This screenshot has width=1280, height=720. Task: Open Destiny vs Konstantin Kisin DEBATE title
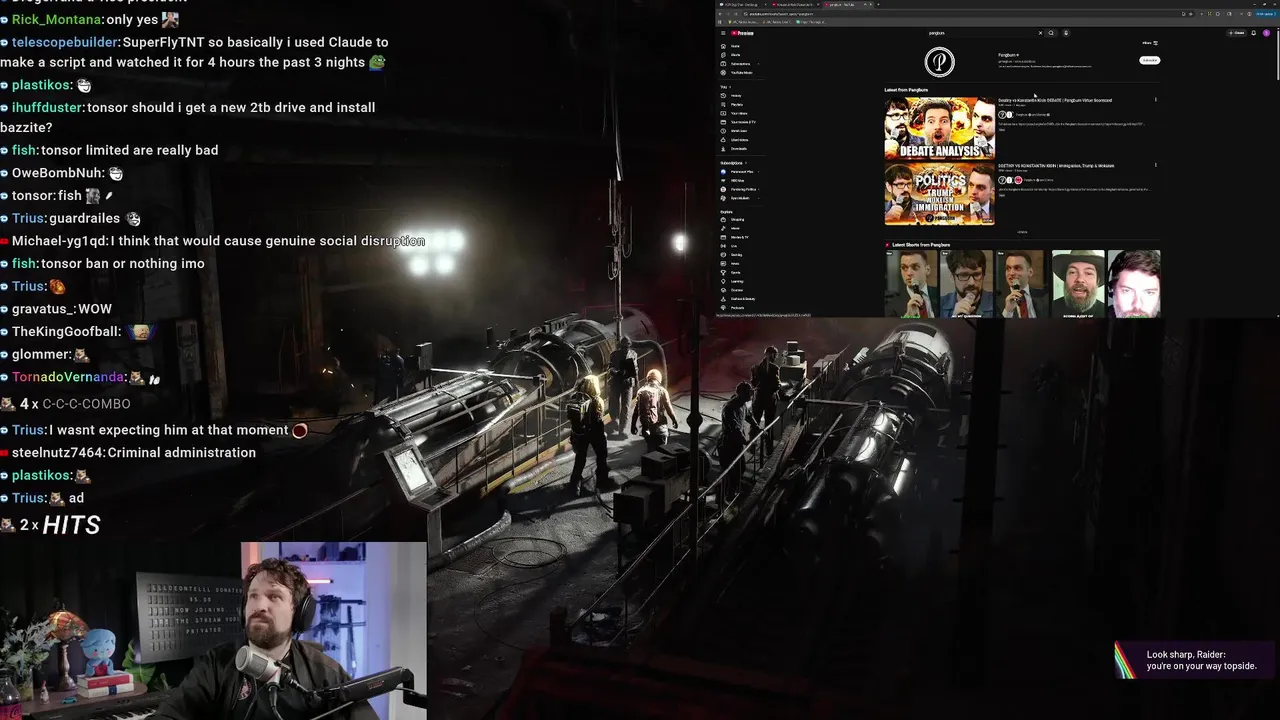pos(1055,100)
